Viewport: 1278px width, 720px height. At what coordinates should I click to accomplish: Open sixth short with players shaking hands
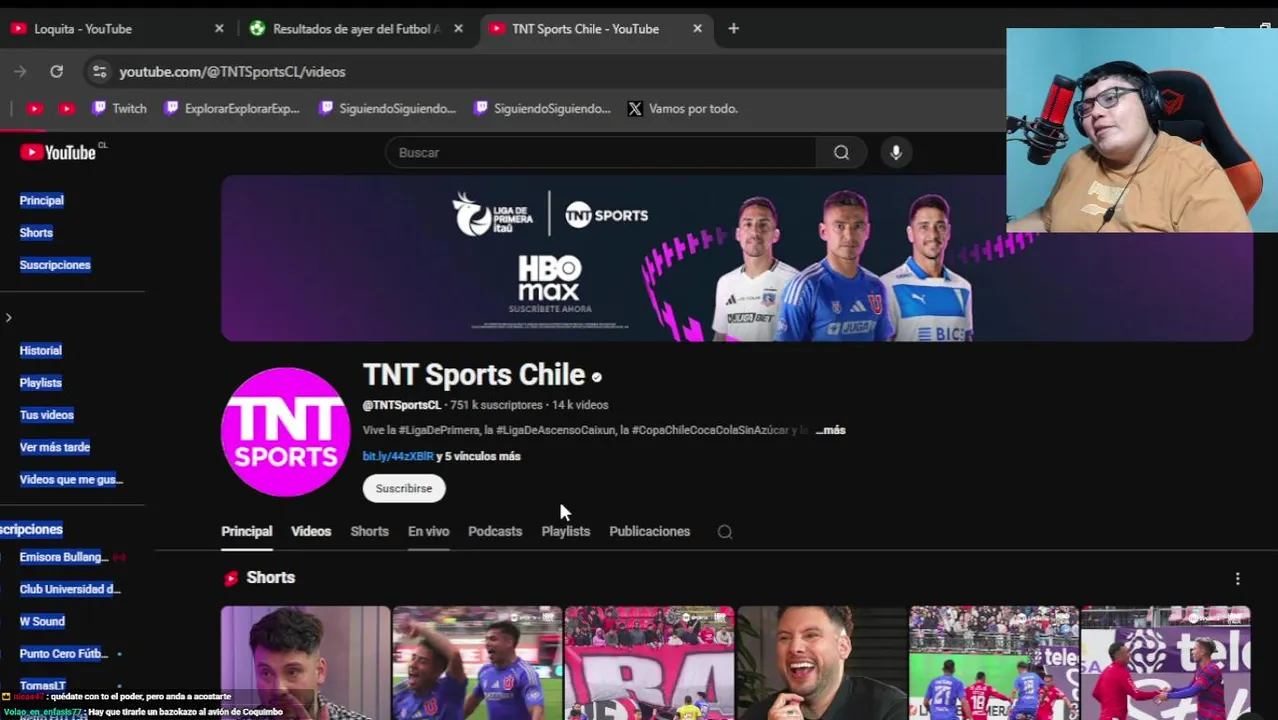pos(1165,662)
